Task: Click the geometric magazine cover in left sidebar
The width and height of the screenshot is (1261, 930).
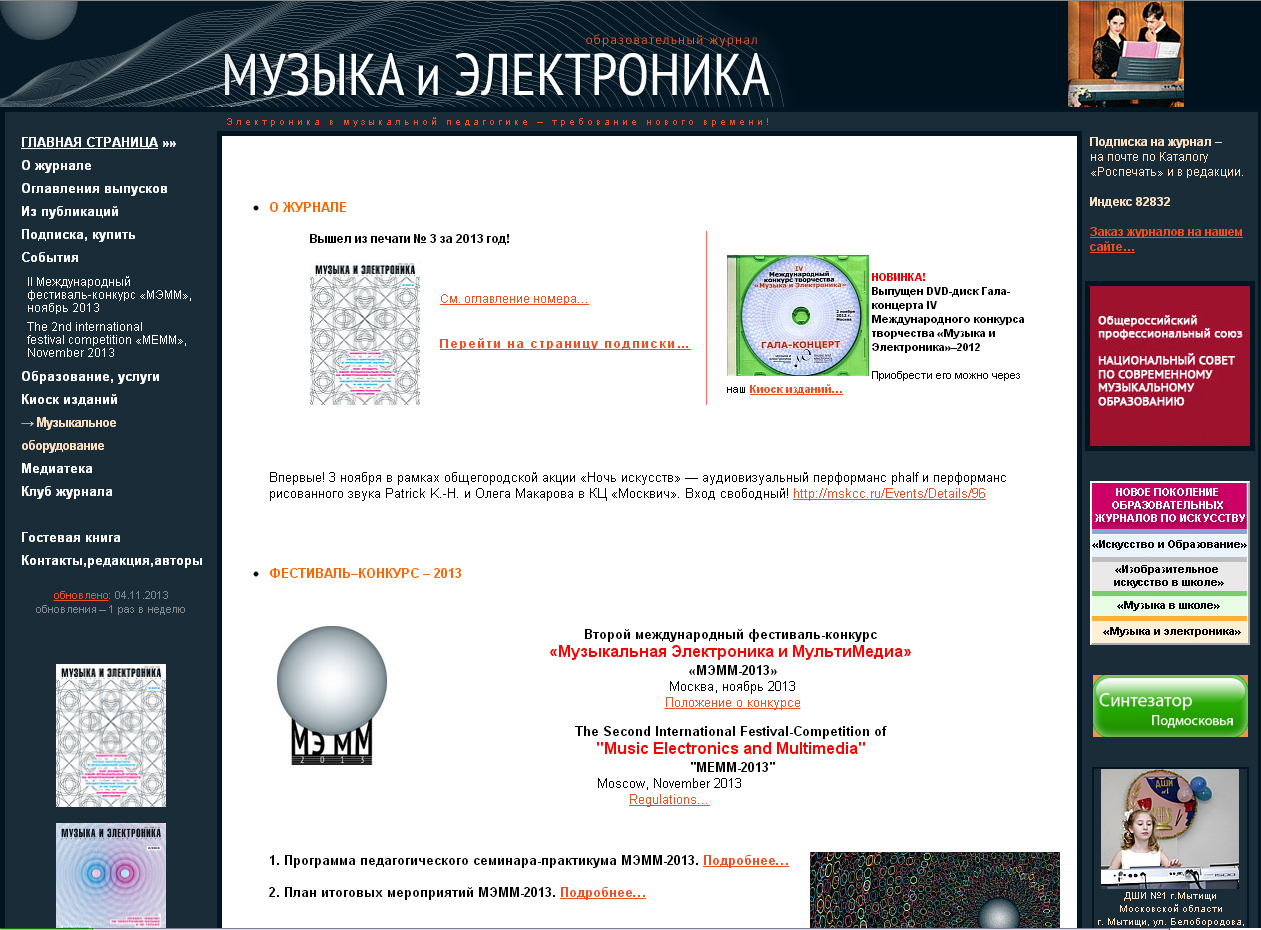Action: tap(111, 735)
